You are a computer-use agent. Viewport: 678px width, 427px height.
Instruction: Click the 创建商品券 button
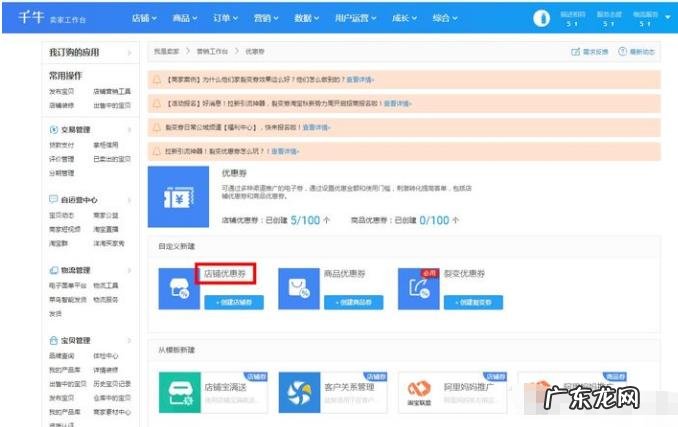point(354,302)
